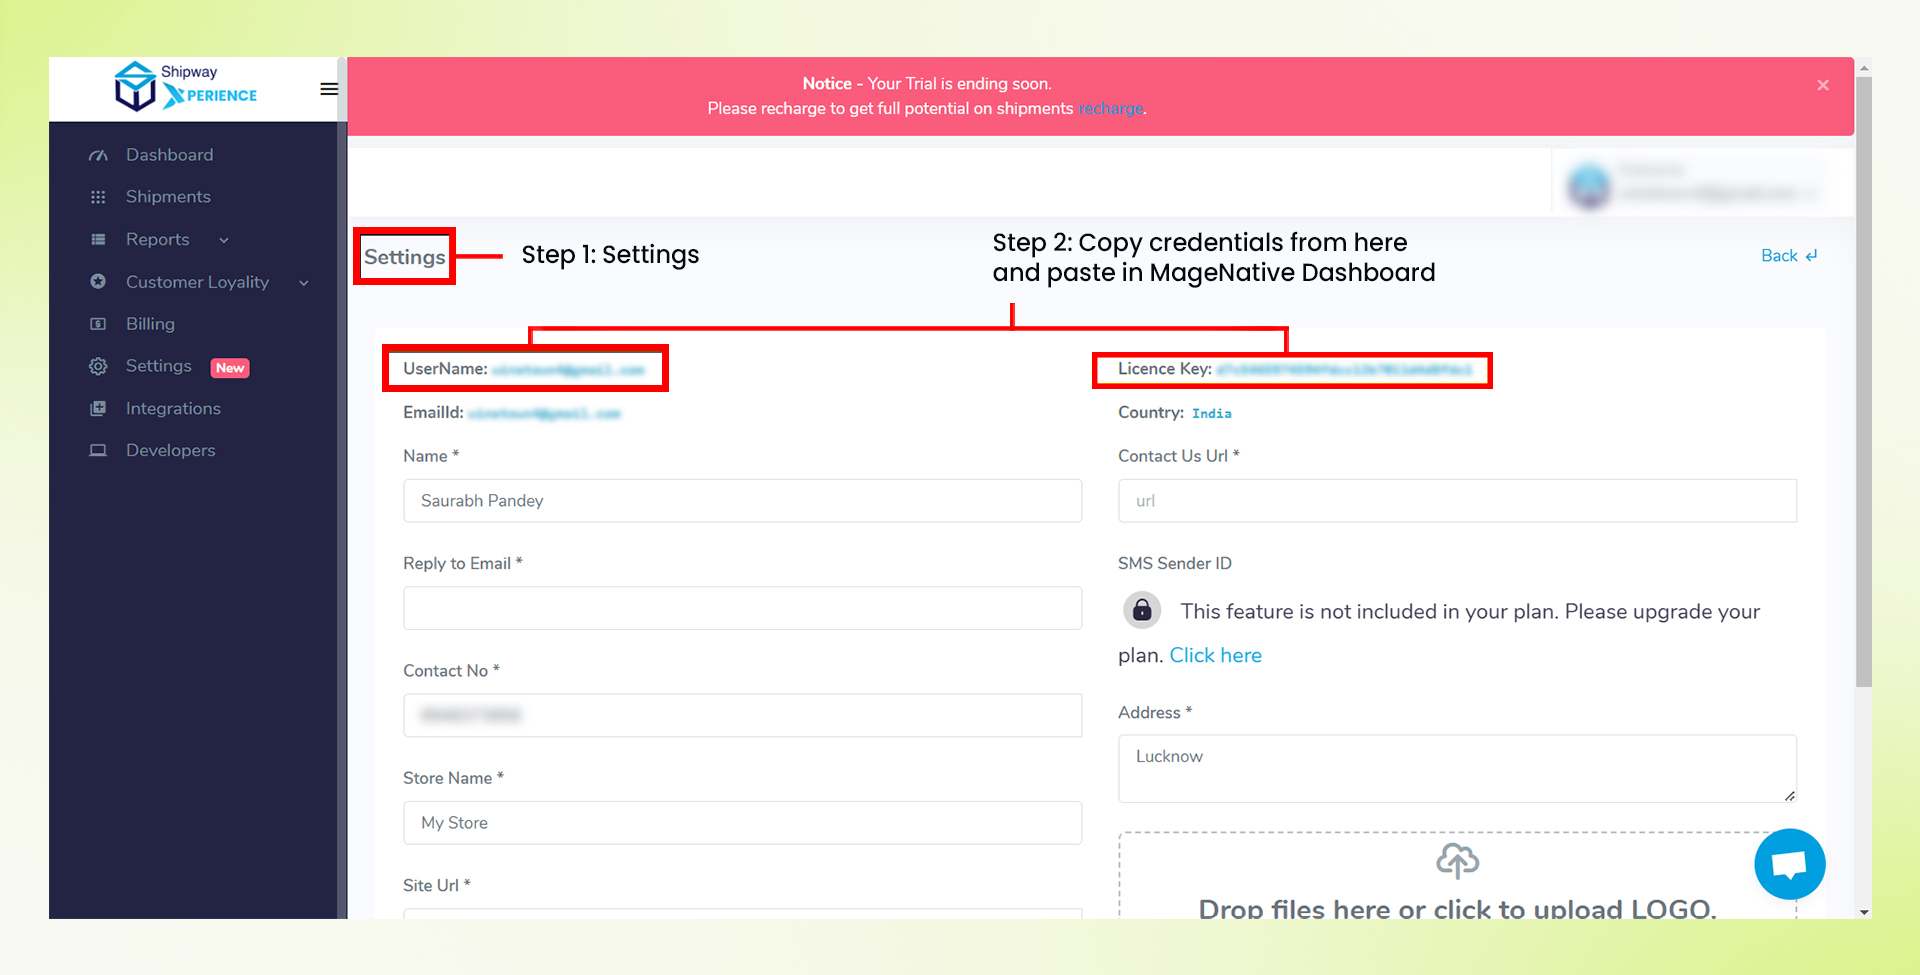Viewport: 1920px width, 975px height.
Task: Select the Shipments grid icon
Action: 98,197
